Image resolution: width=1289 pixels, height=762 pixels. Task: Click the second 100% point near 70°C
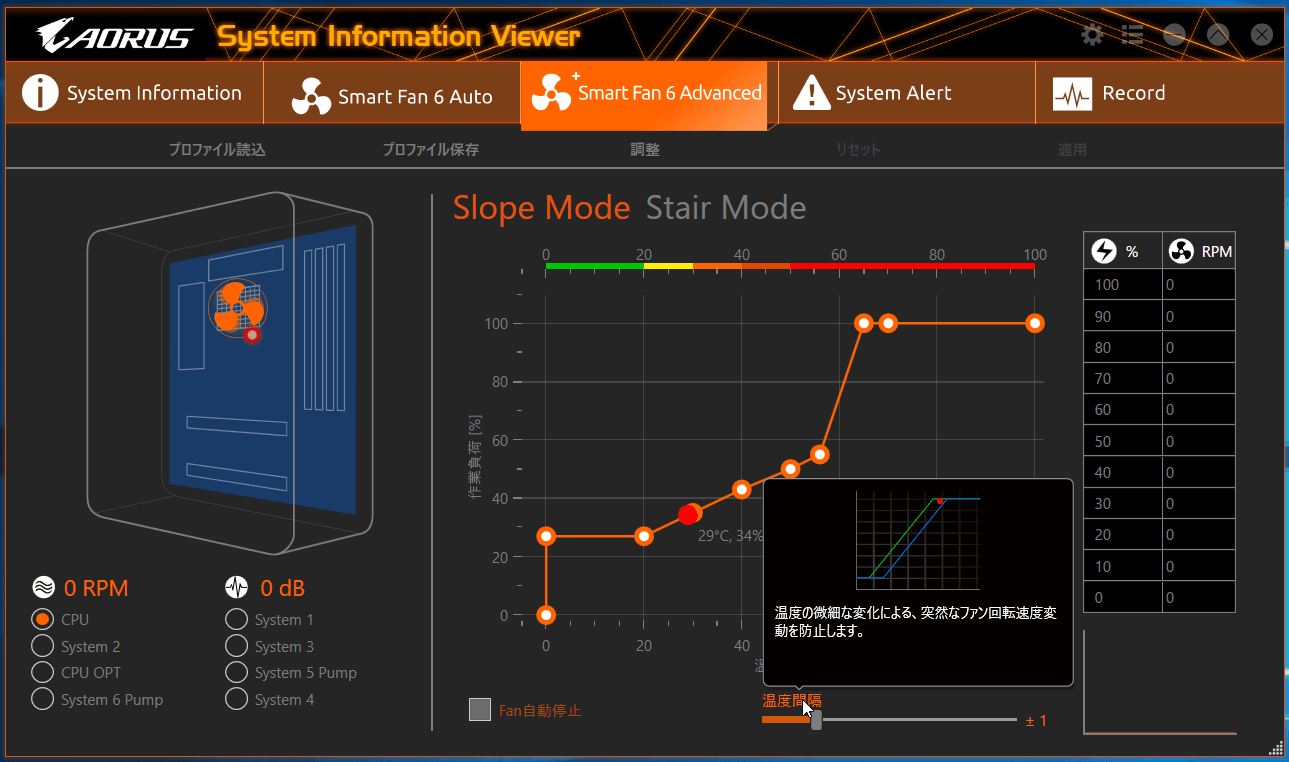pyautogui.click(x=888, y=323)
